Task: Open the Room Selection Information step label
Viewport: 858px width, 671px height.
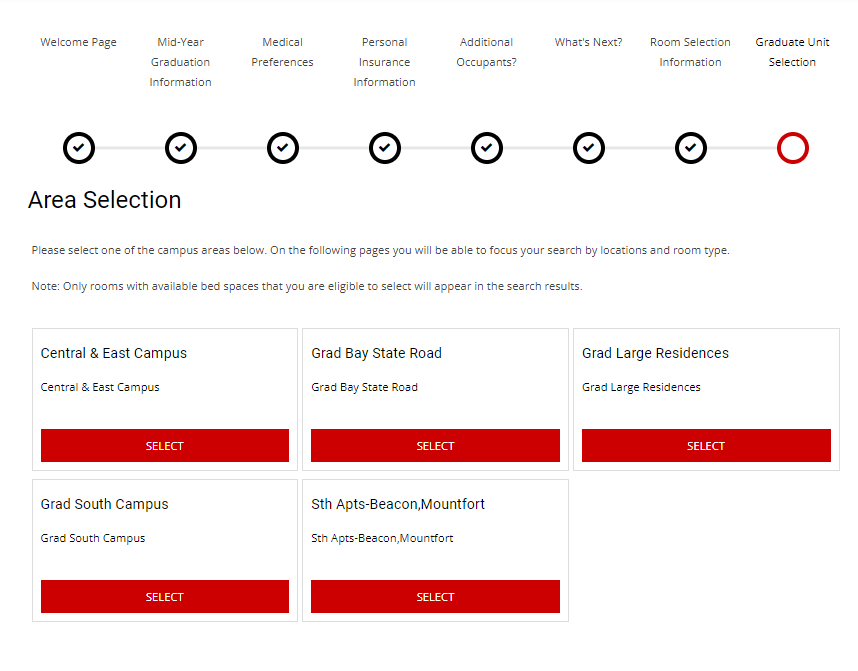Action: 691,52
